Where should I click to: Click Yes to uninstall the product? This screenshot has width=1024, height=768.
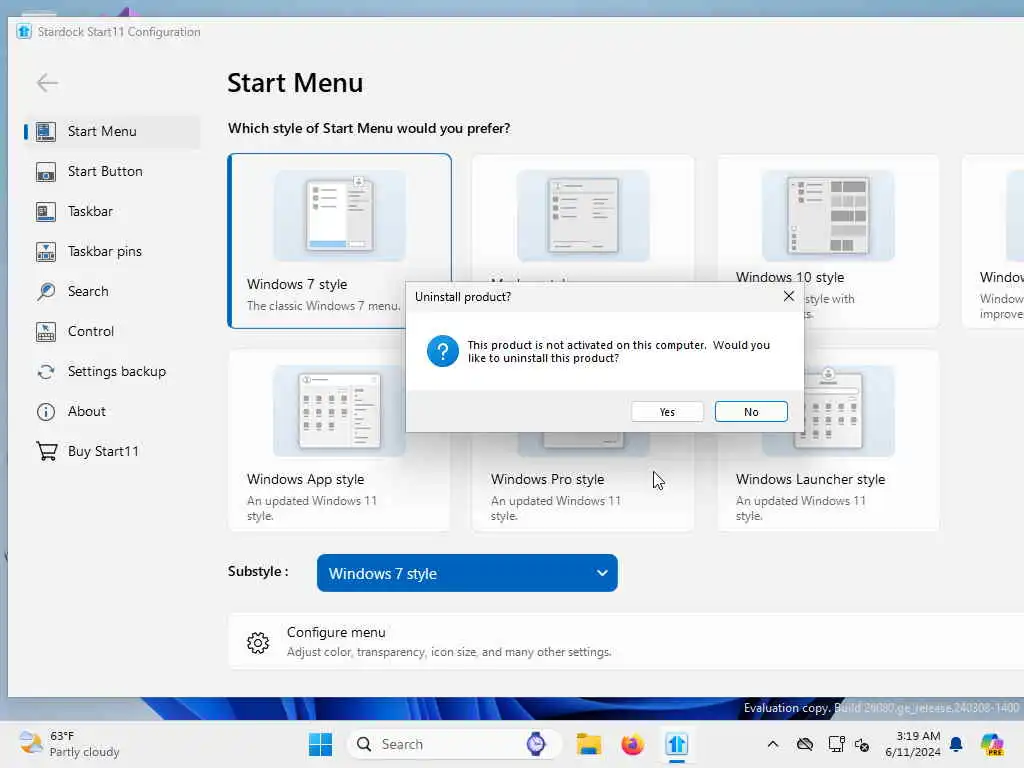(667, 412)
